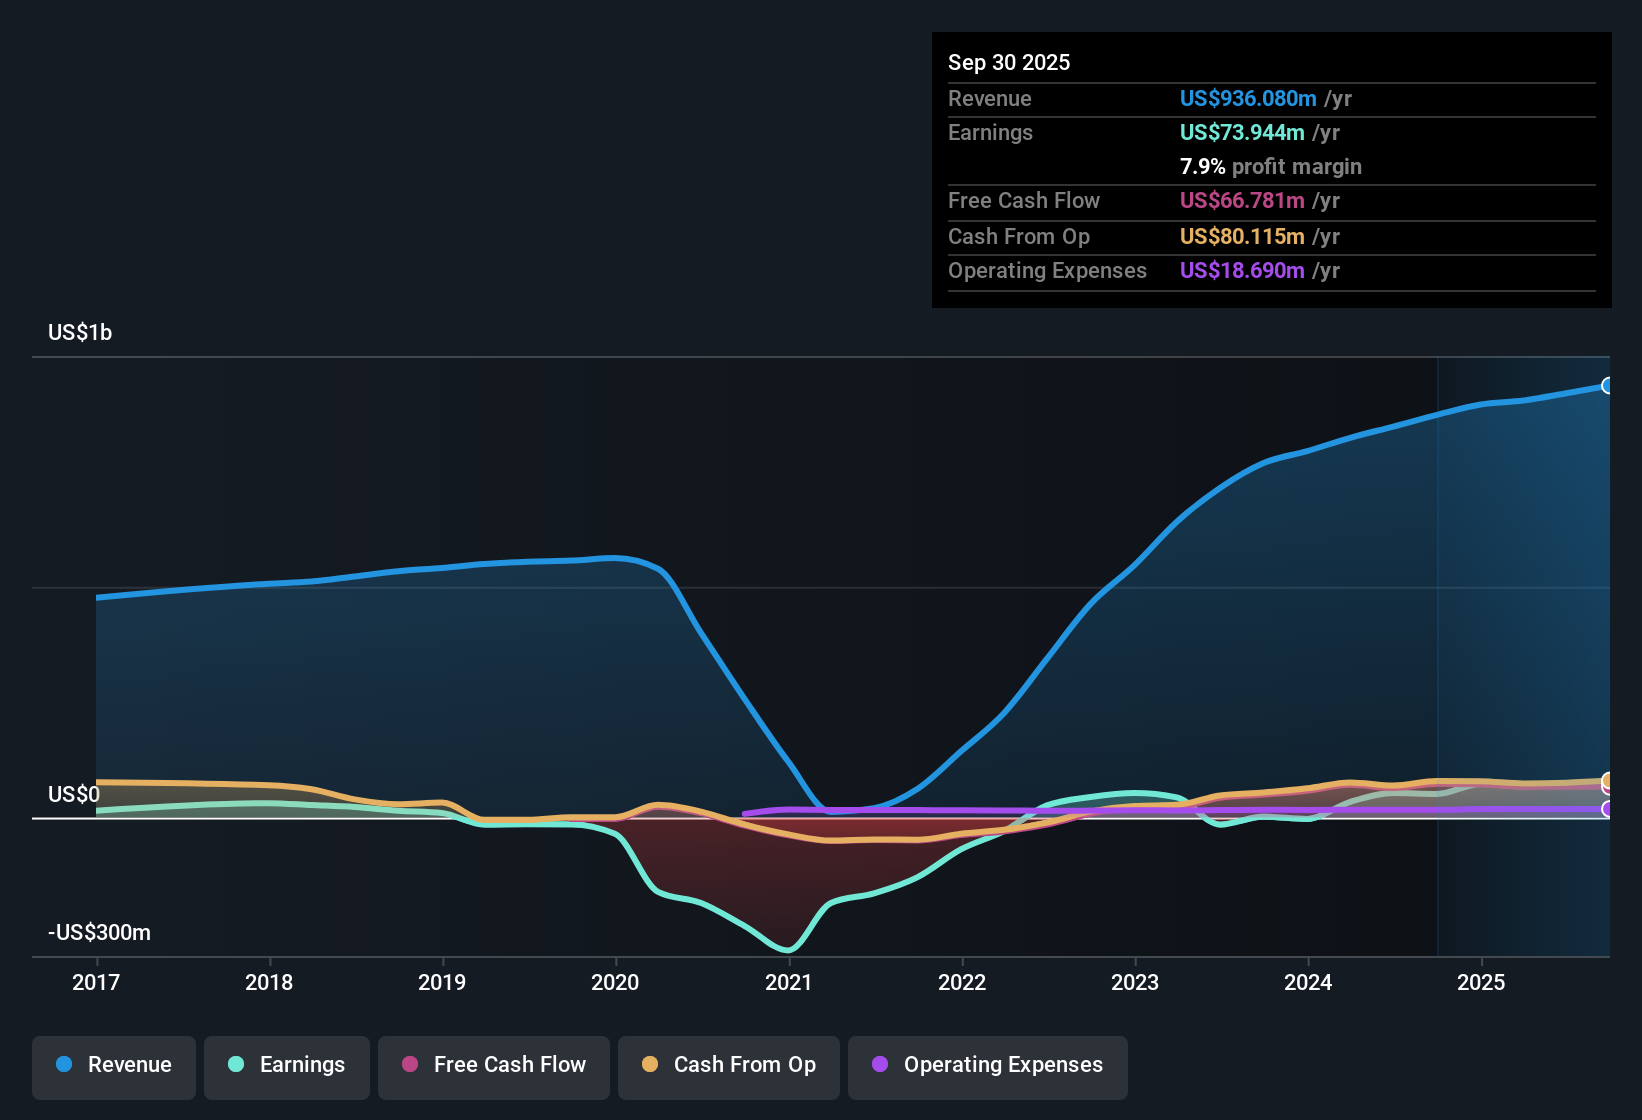The width and height of the screenshot is (1642, 1120).
Task: Click the blue Revenue dot icon in legend
Action: (x=62, y=1066)
